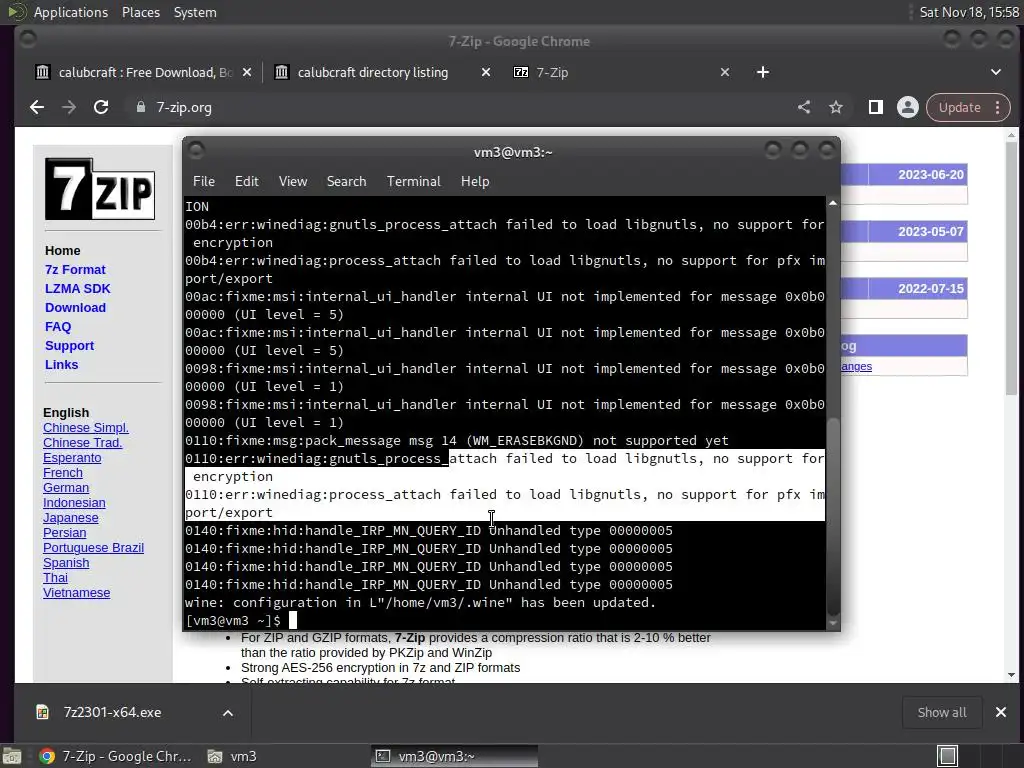This screenshot has width=1024, height=768.
Task: Click Show all downloads button
Action: 942,712
